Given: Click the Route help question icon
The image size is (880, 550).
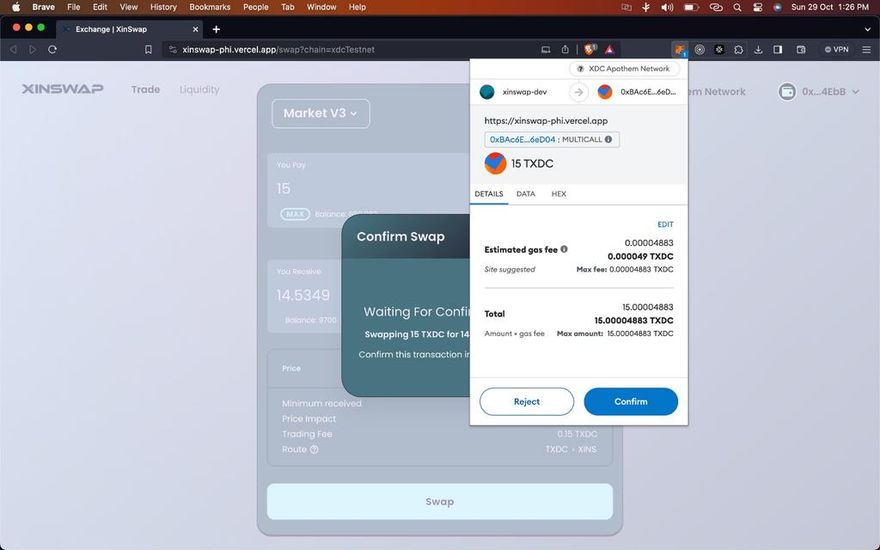Looking at the screenshot, I should [314, 450].
